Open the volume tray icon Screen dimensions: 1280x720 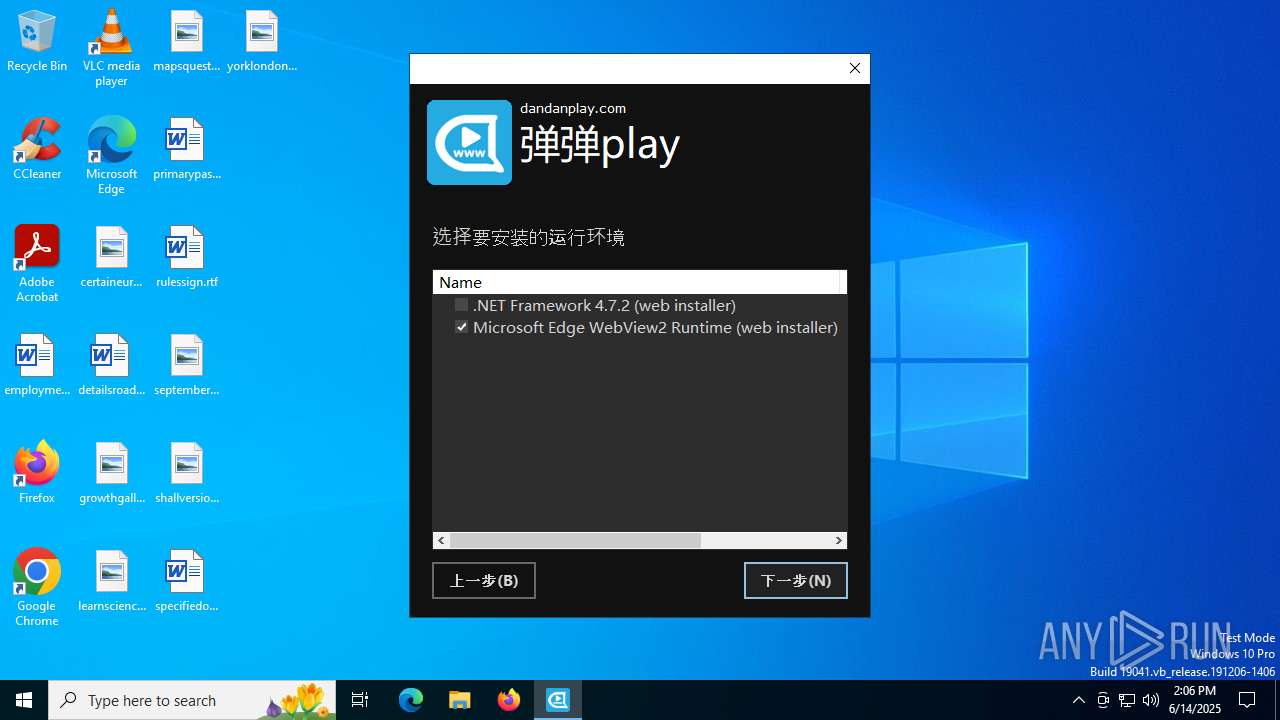[x=1151, y=700]
